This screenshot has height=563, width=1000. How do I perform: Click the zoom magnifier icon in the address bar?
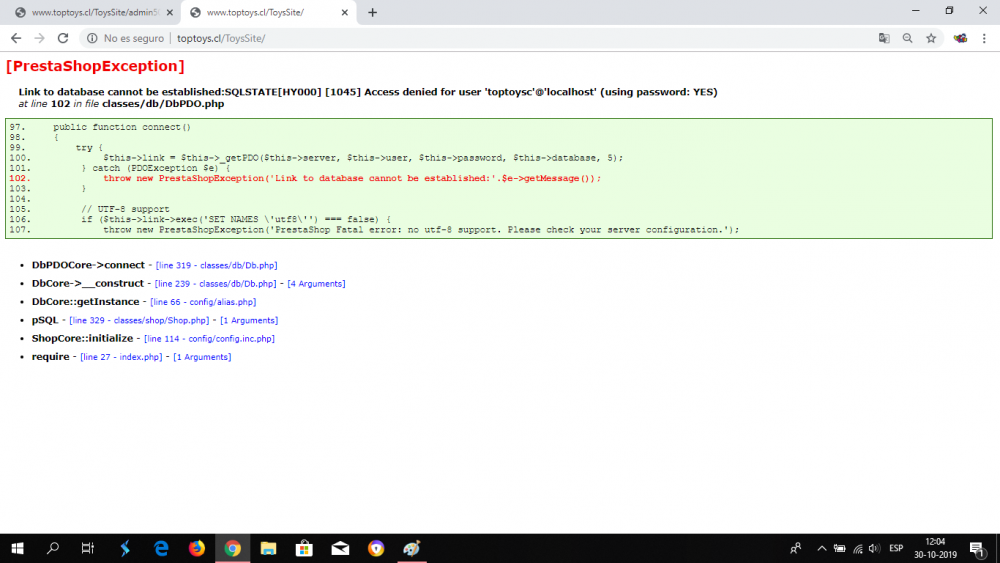(908, 38)
